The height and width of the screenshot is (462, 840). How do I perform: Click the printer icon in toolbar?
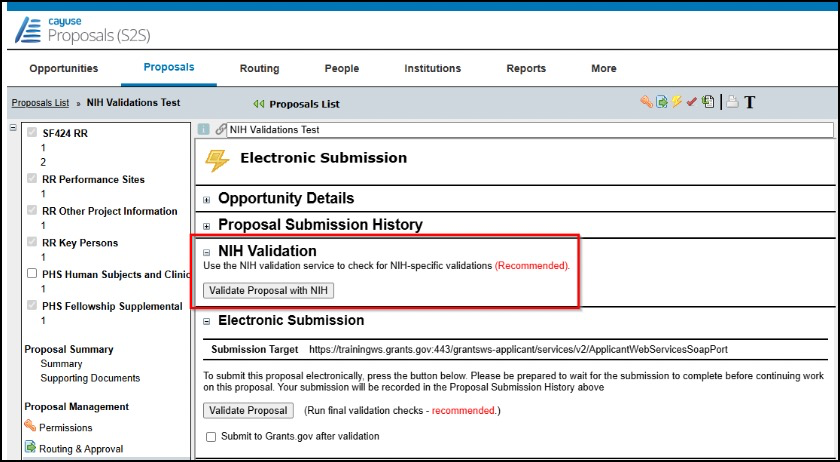pos(731,102)
